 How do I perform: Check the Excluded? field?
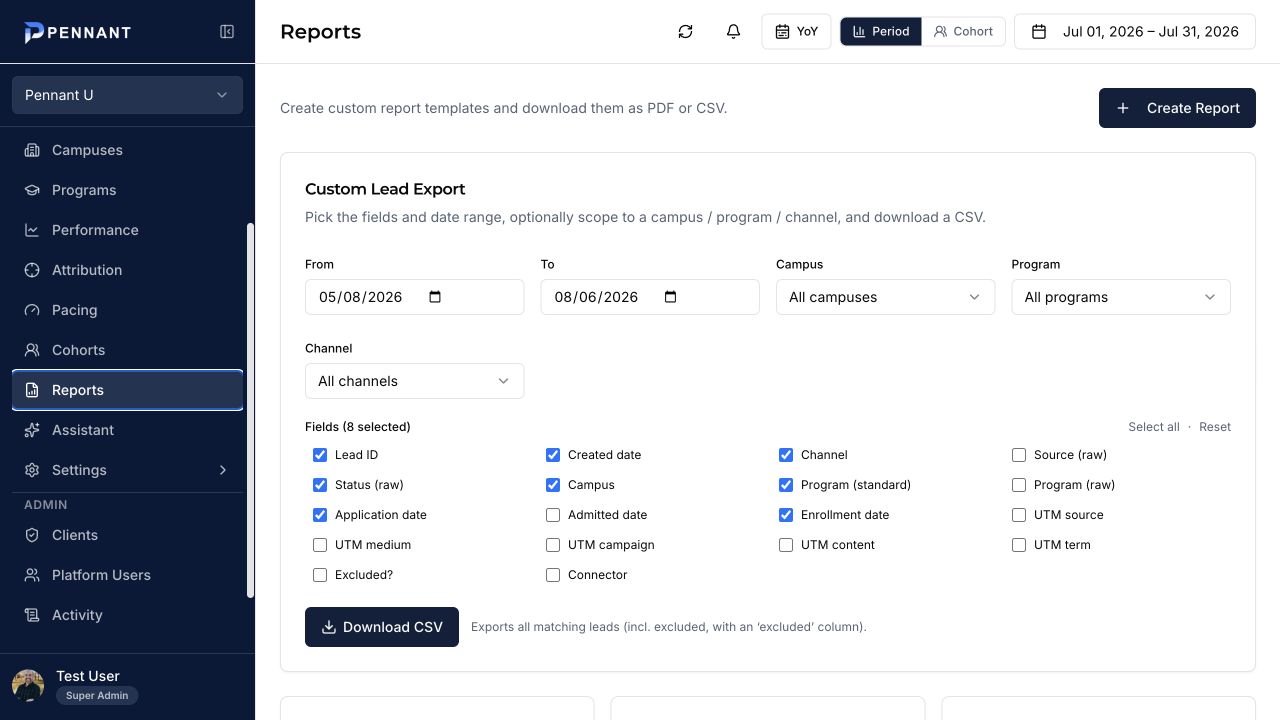[x=320, y=575]
